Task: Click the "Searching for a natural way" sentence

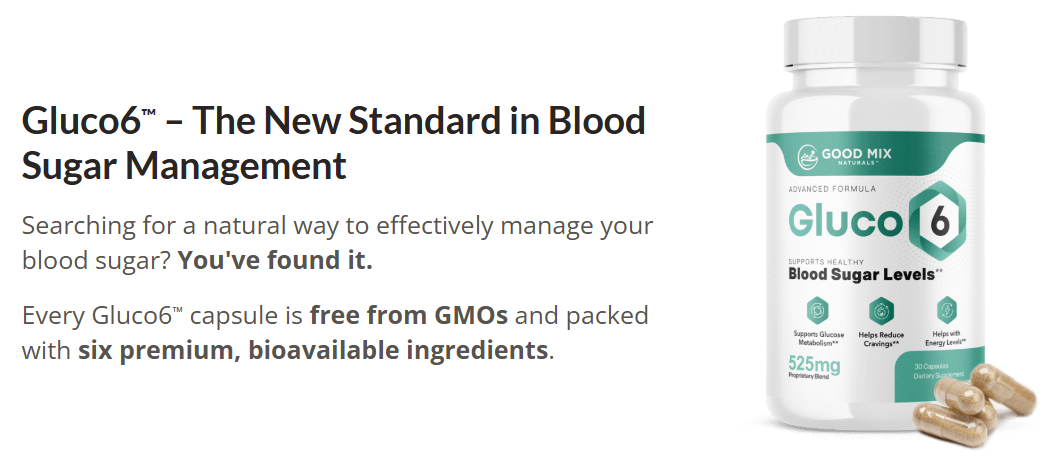Action: tap(336, 224)
